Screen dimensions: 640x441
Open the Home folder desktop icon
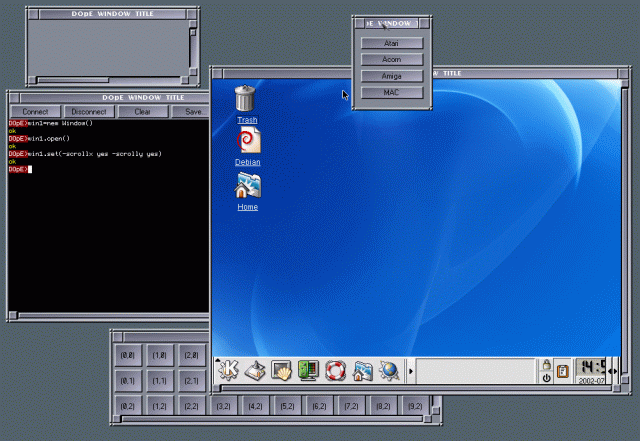[247, 186]
